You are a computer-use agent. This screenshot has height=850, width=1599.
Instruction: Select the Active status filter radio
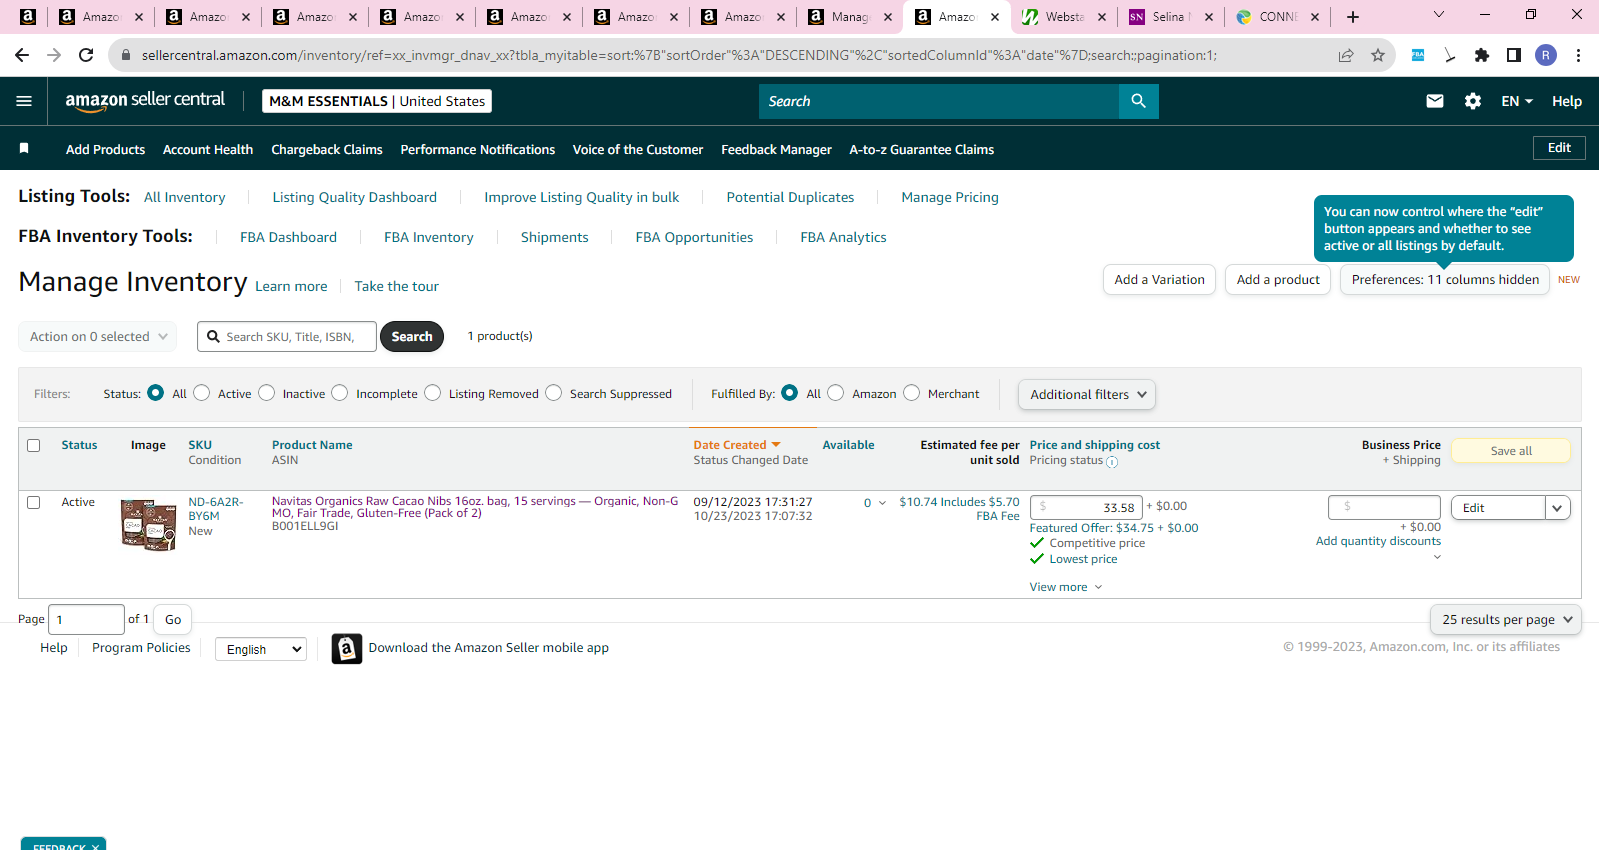point(202,393)
